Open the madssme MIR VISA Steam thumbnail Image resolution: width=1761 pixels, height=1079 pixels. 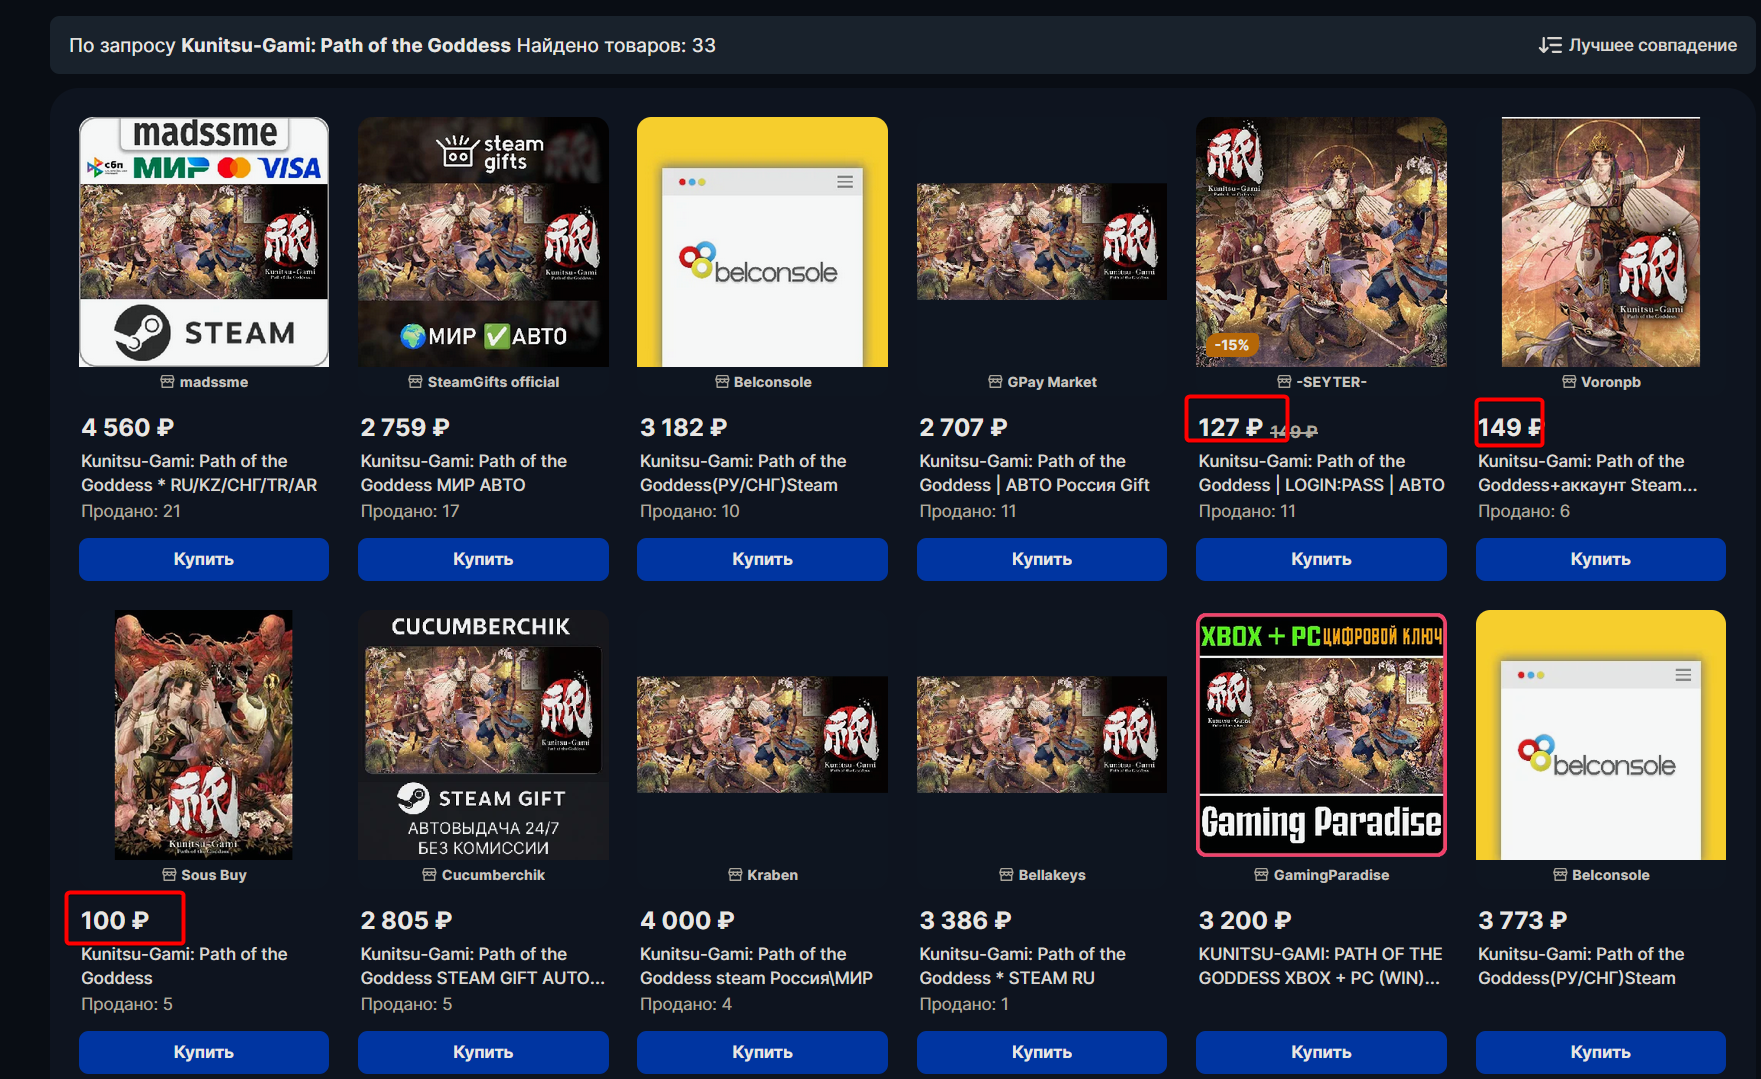[204, 242]
